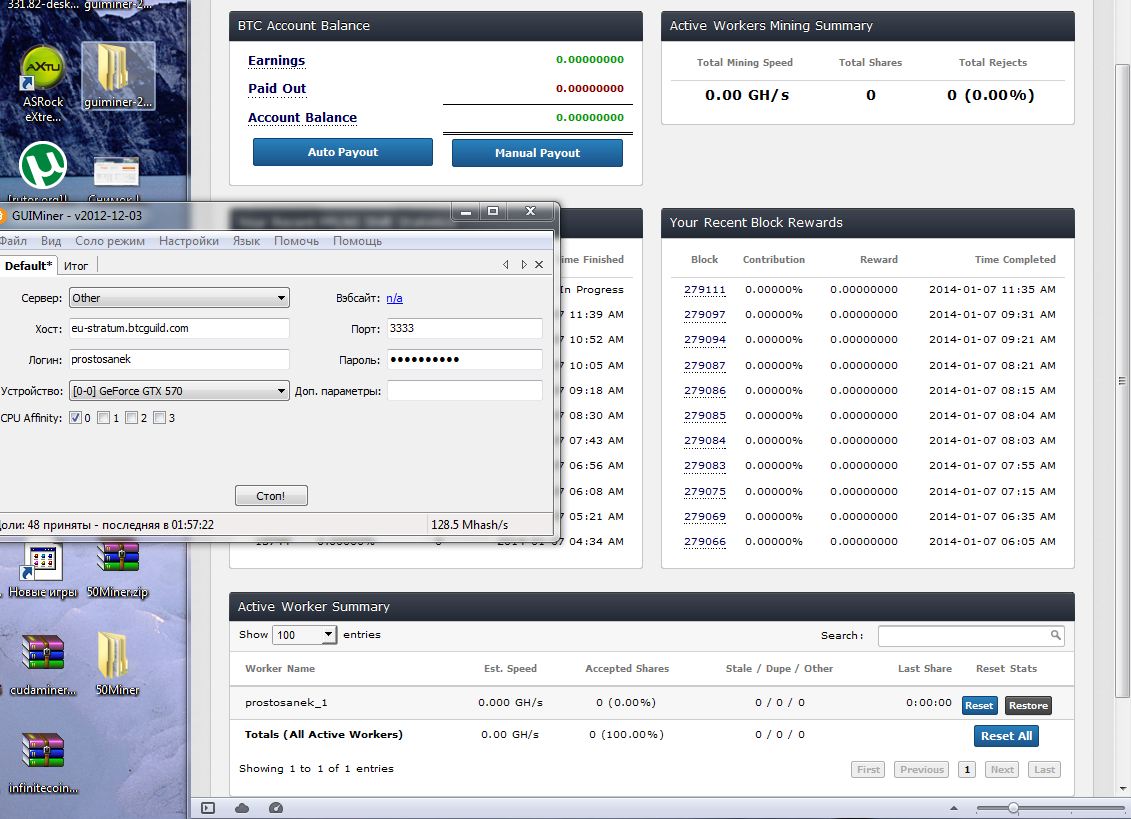
Task: Reset stats for worker prostosanek_1
Action: (980, 706)
